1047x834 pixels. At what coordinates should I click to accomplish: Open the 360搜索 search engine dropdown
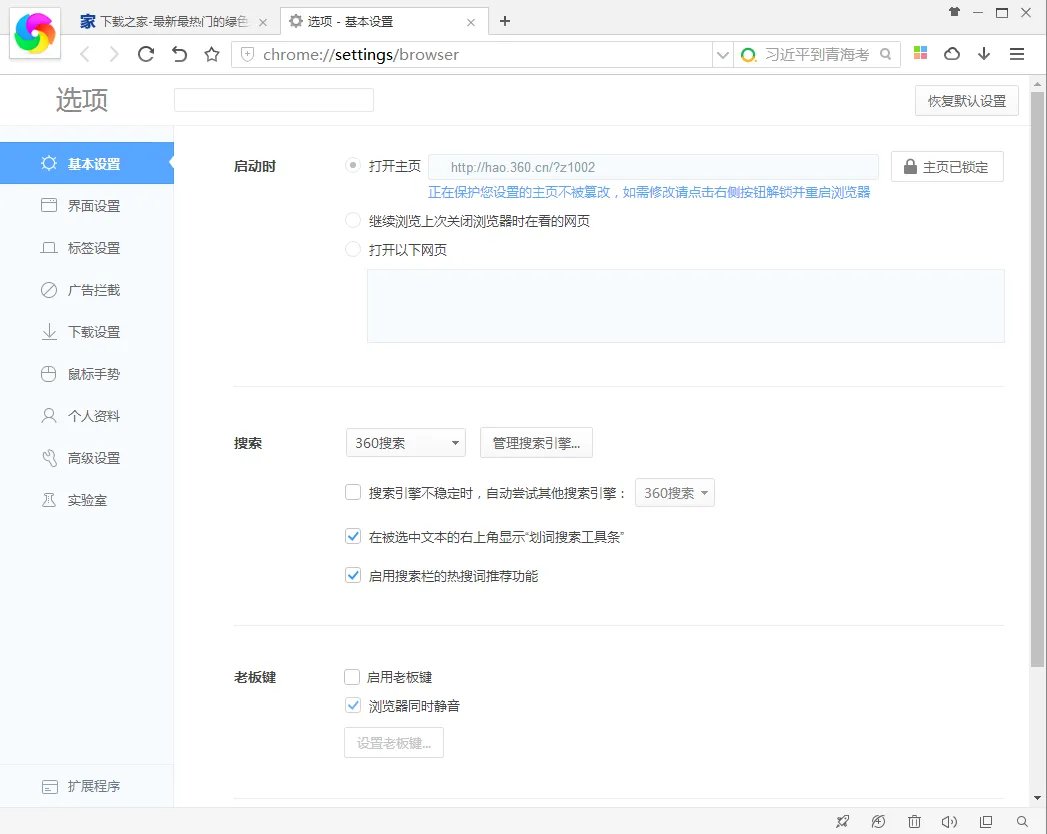pos(405,442)
